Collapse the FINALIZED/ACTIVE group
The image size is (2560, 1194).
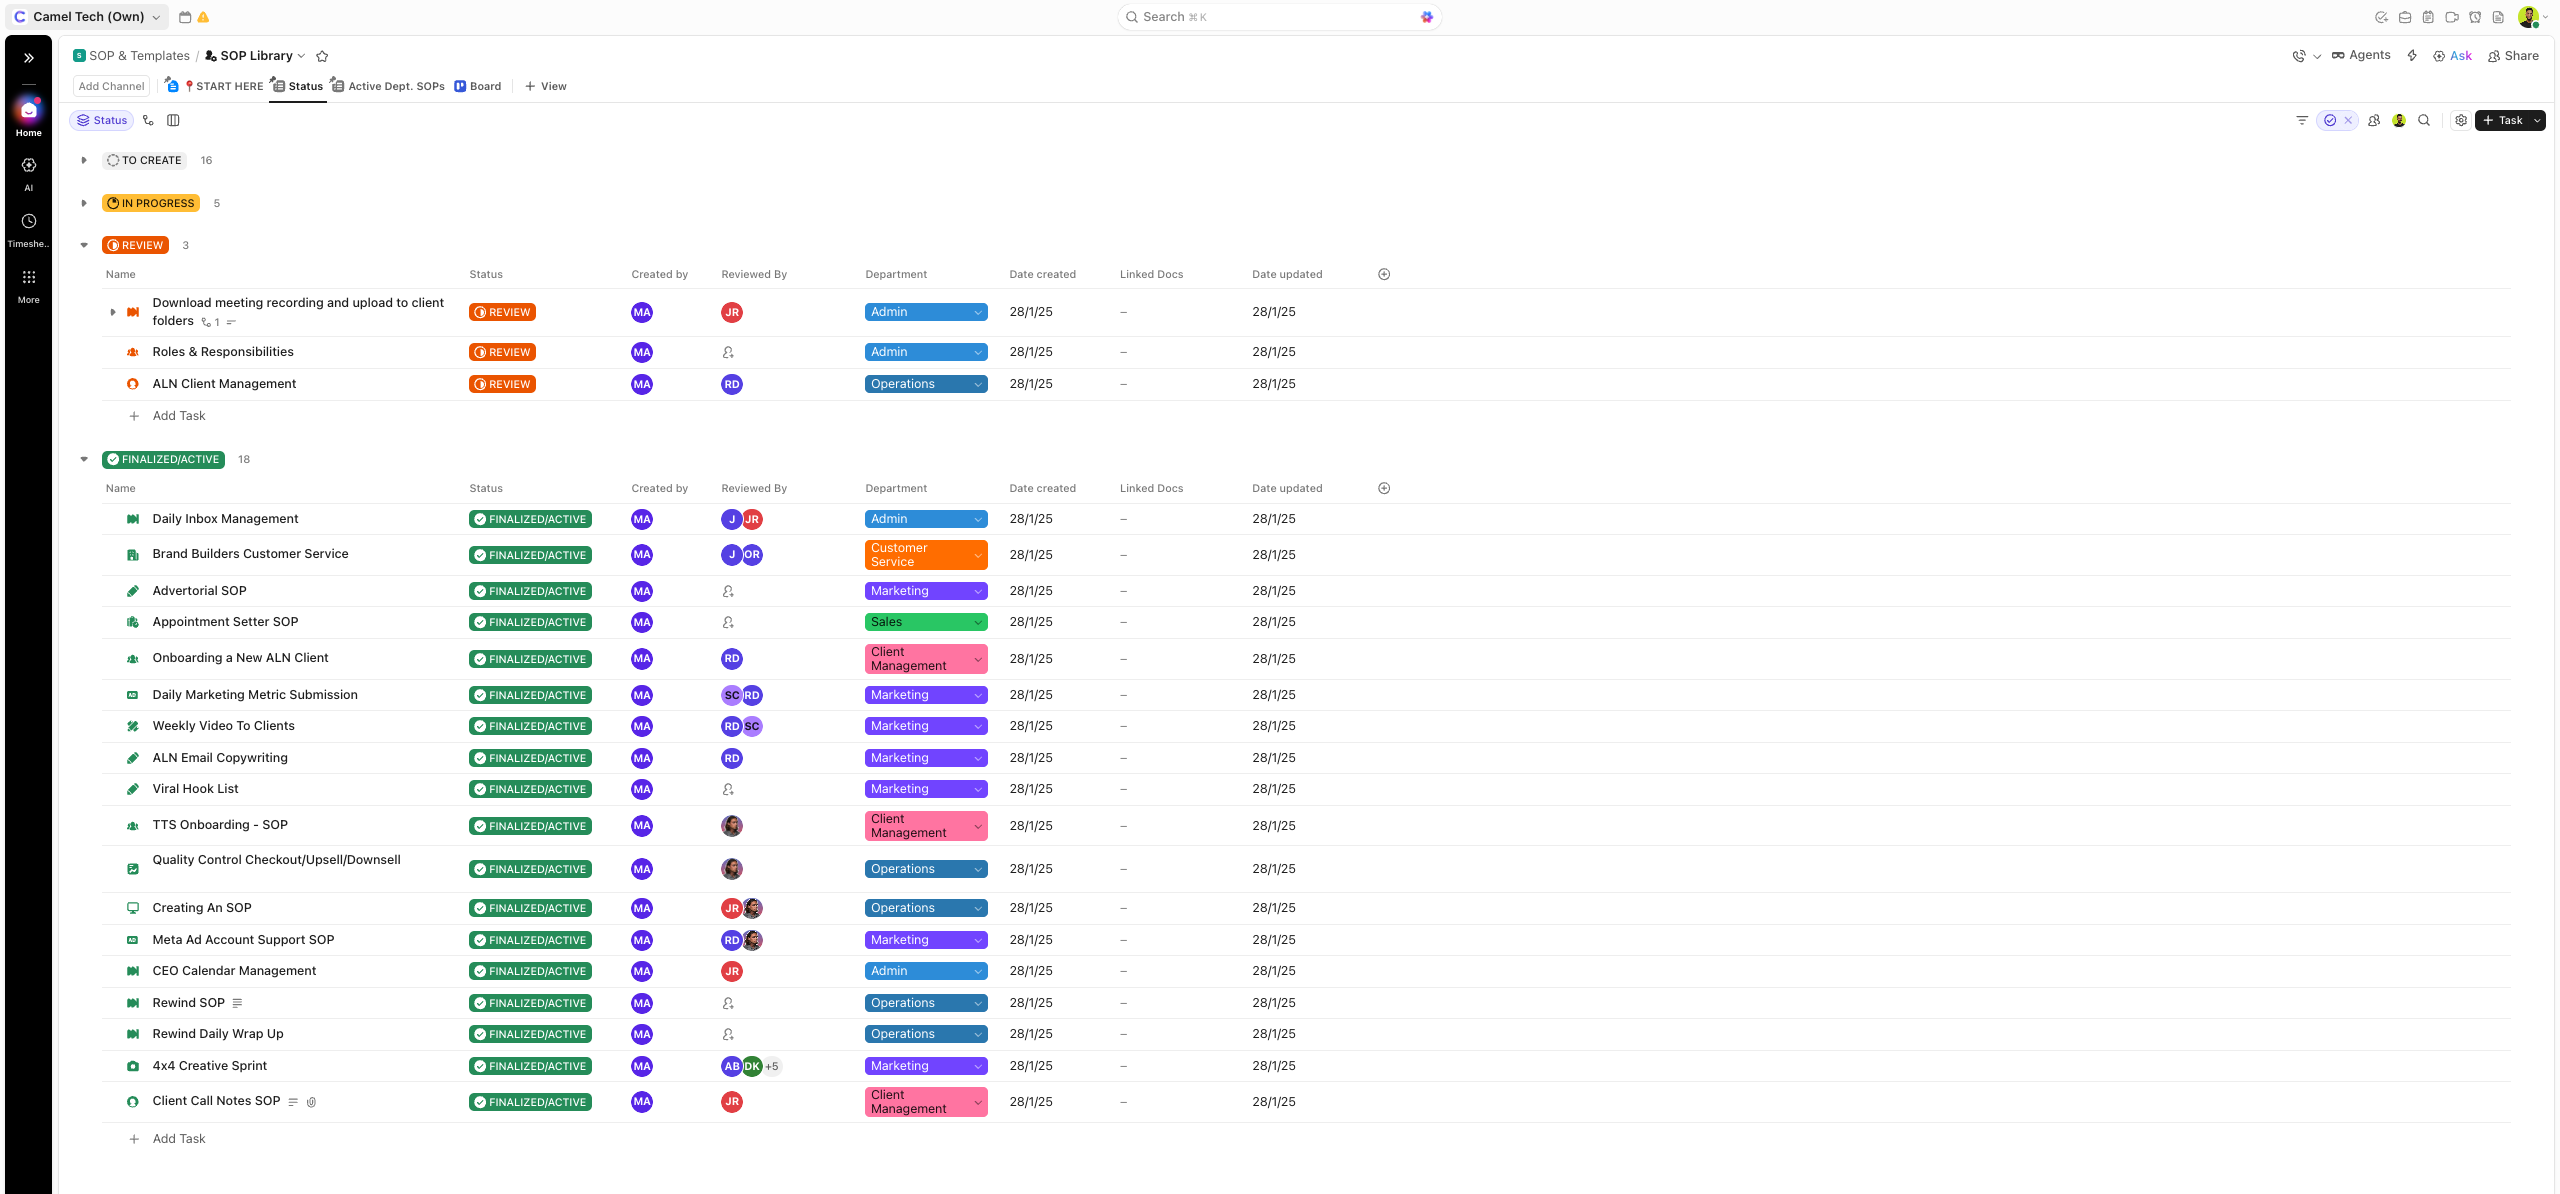coord(84,459)
